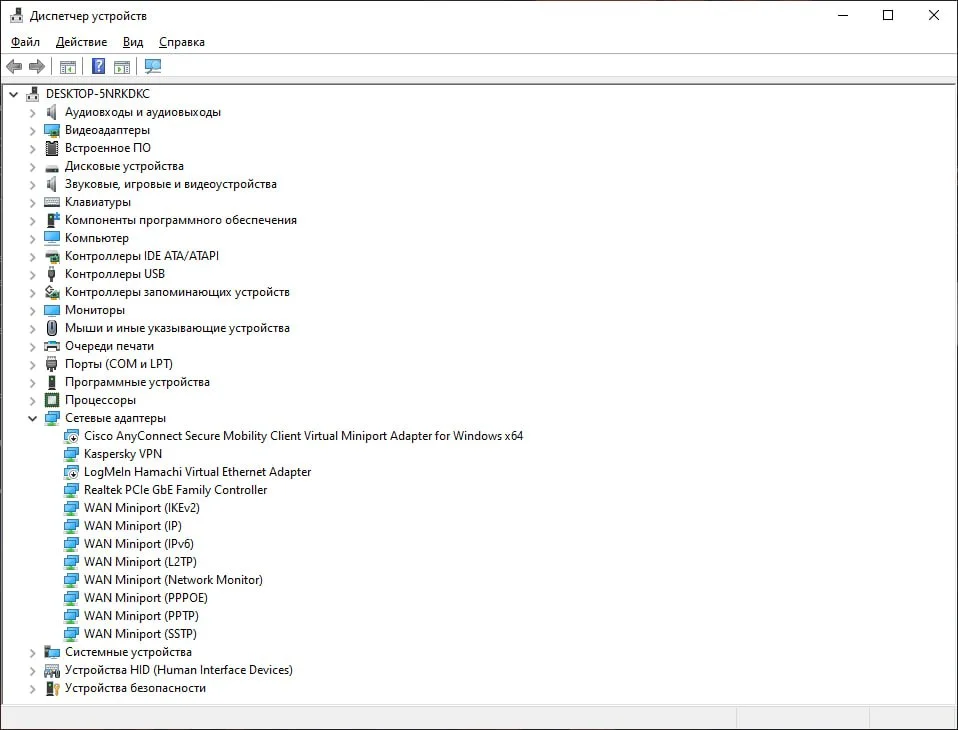Minimize the Диспетчер устройств window

843,15
